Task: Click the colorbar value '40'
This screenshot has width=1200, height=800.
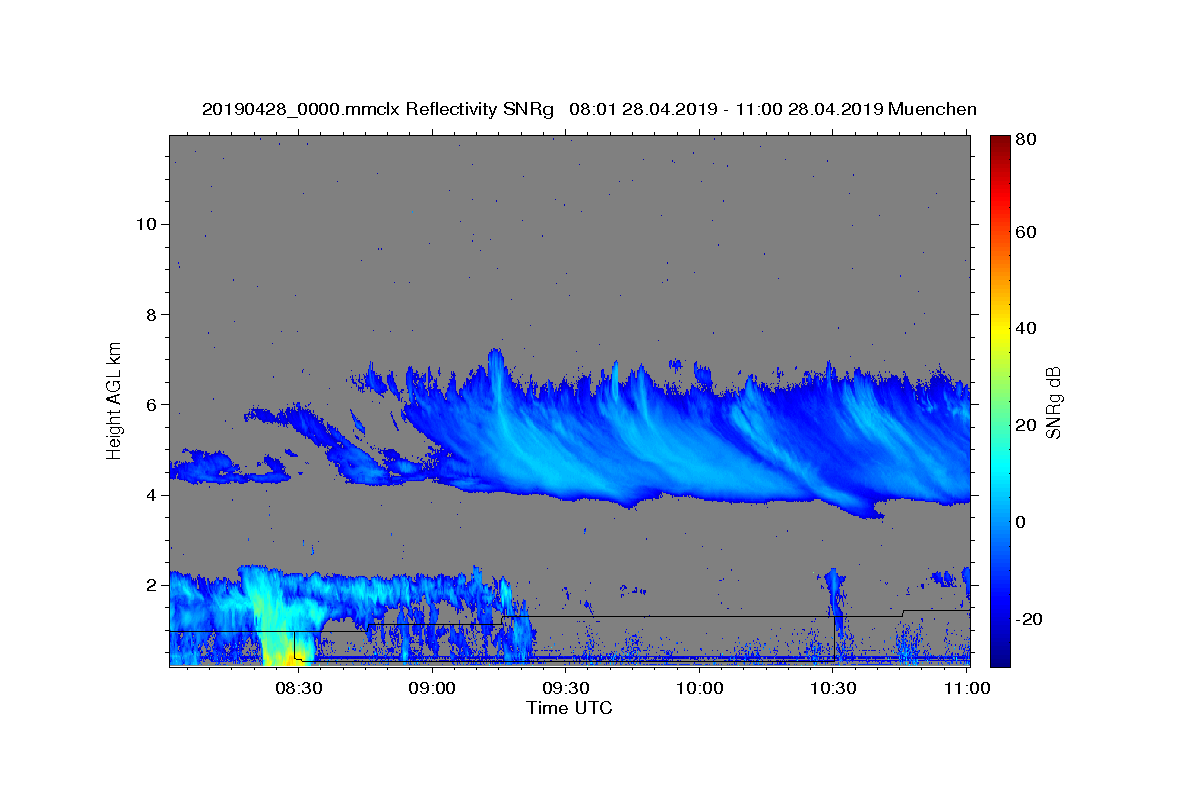Action: click(1024, 328)
